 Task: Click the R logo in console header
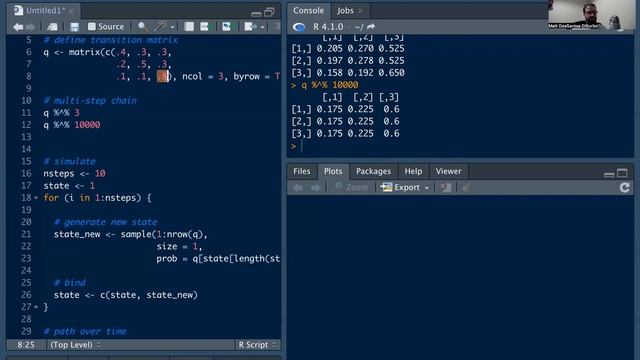pos(299,27)
